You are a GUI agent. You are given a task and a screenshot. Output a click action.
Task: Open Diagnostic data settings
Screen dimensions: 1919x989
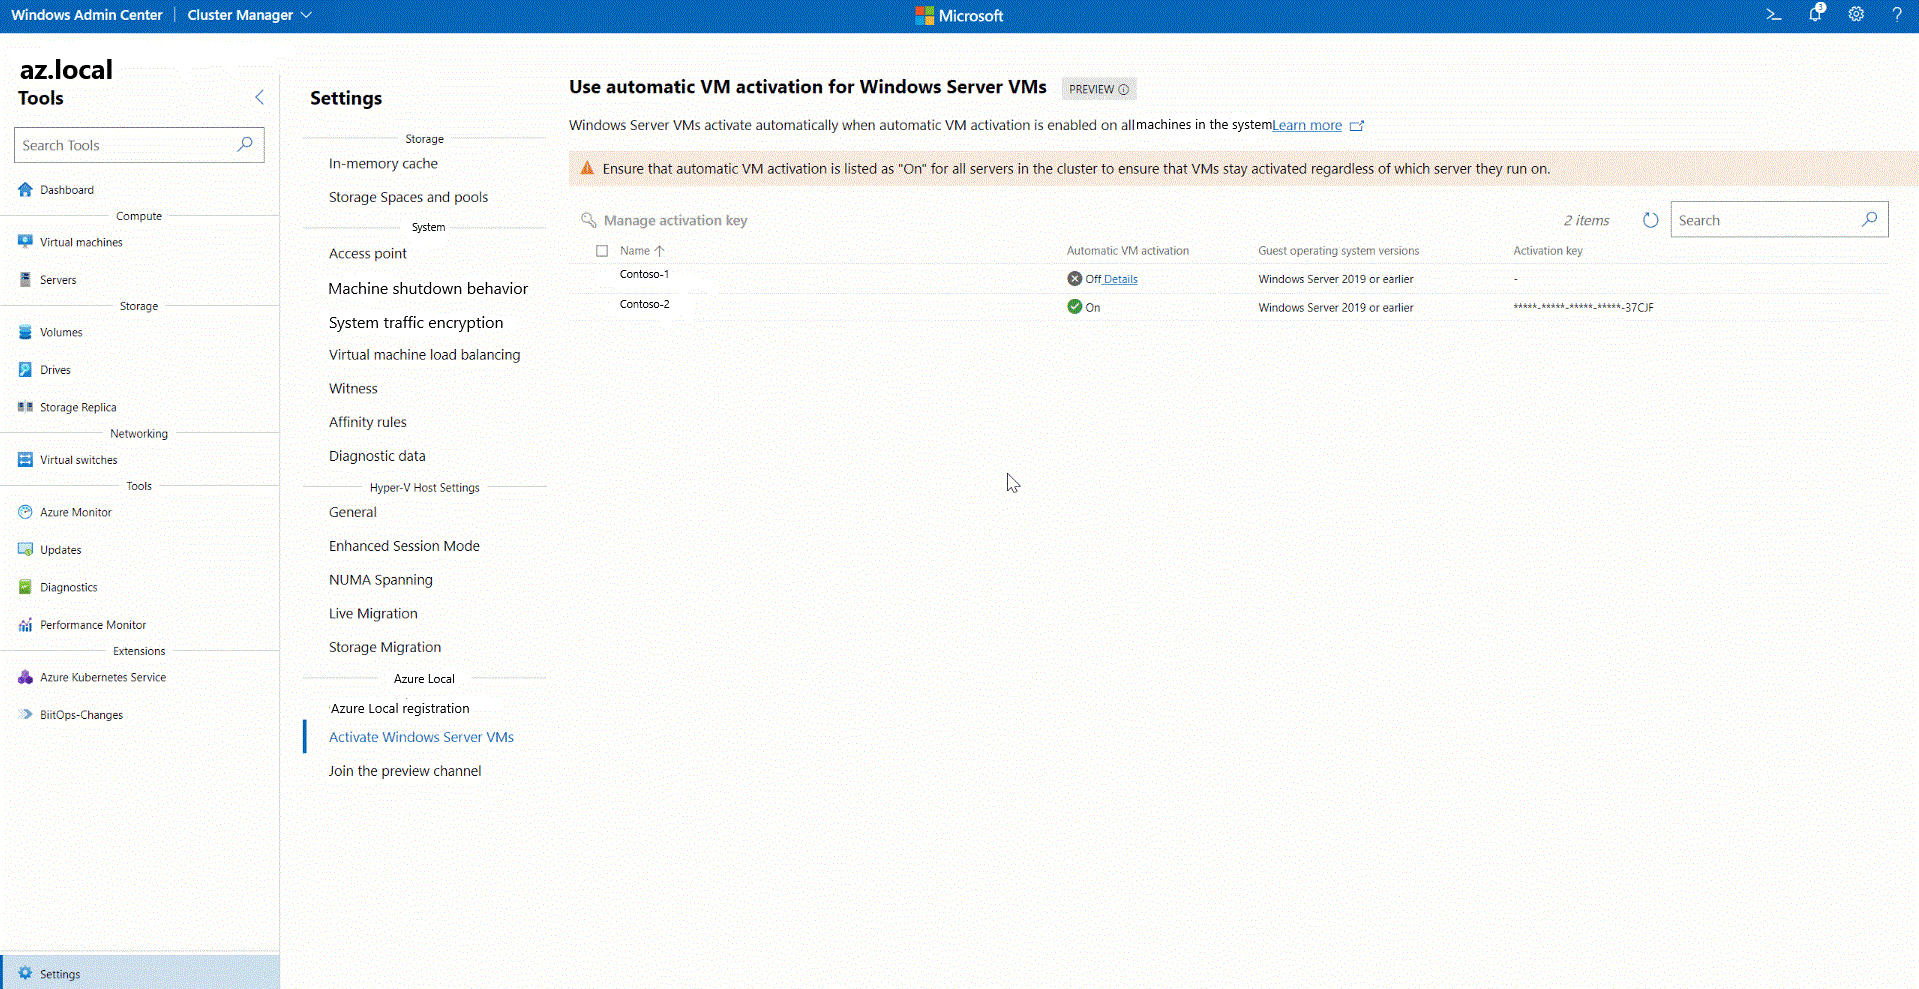coord(377,456)
